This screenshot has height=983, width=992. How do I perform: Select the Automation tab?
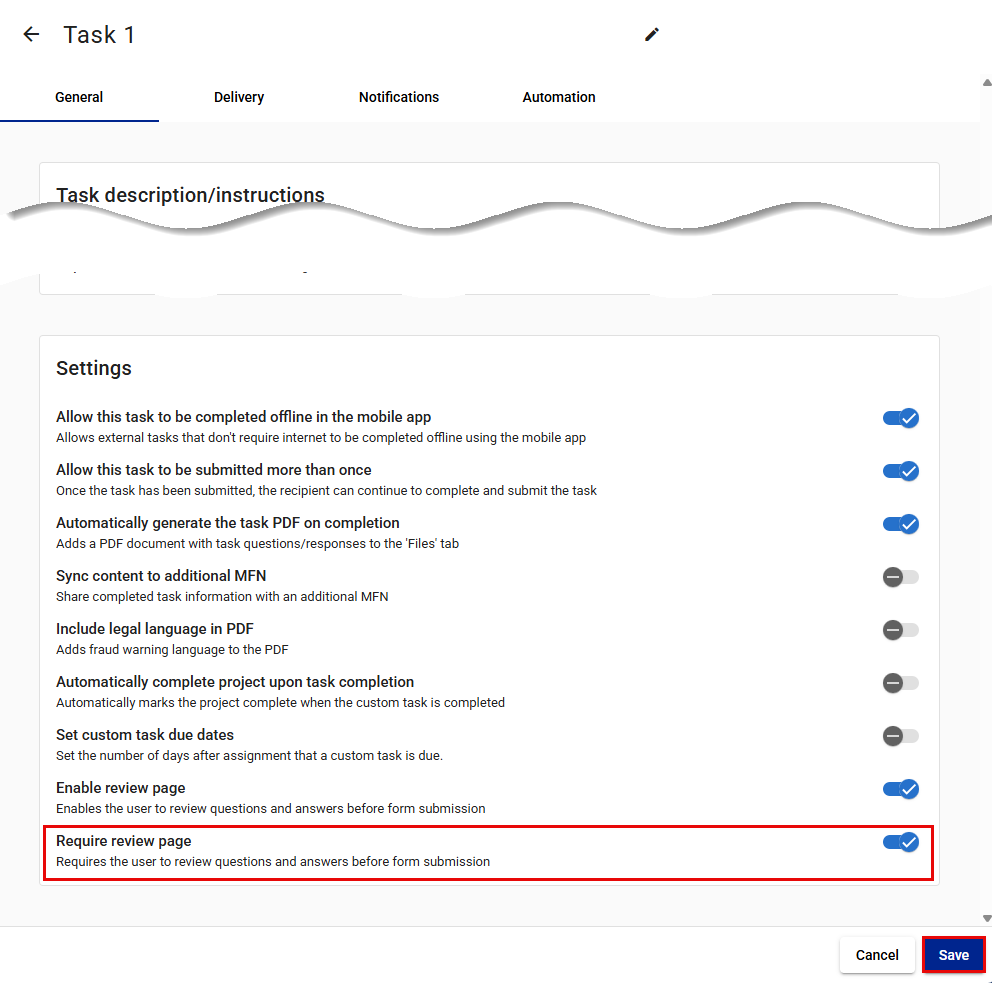click(x=559, y=97)
